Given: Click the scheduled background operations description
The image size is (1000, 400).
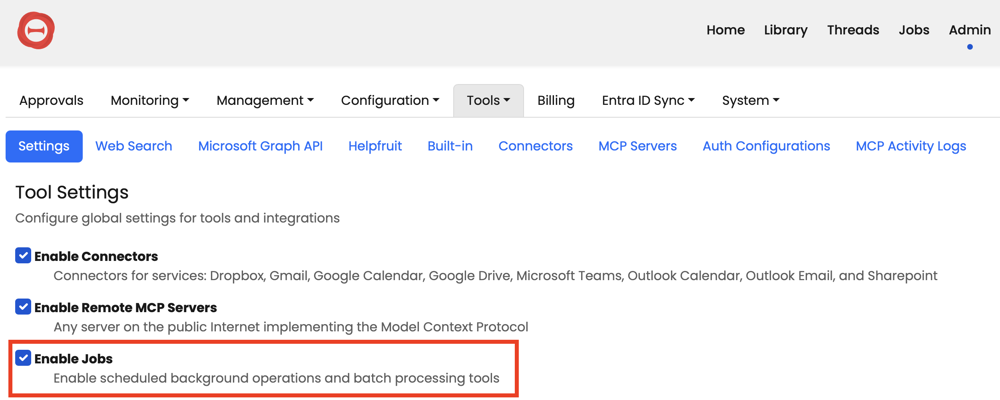Looking at the screenshot, I should [276, 378].
